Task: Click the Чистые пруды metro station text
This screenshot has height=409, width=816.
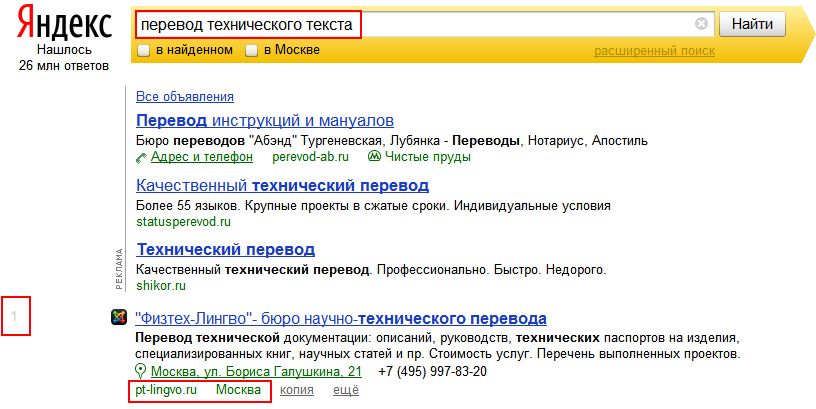Action: point(428,157)
